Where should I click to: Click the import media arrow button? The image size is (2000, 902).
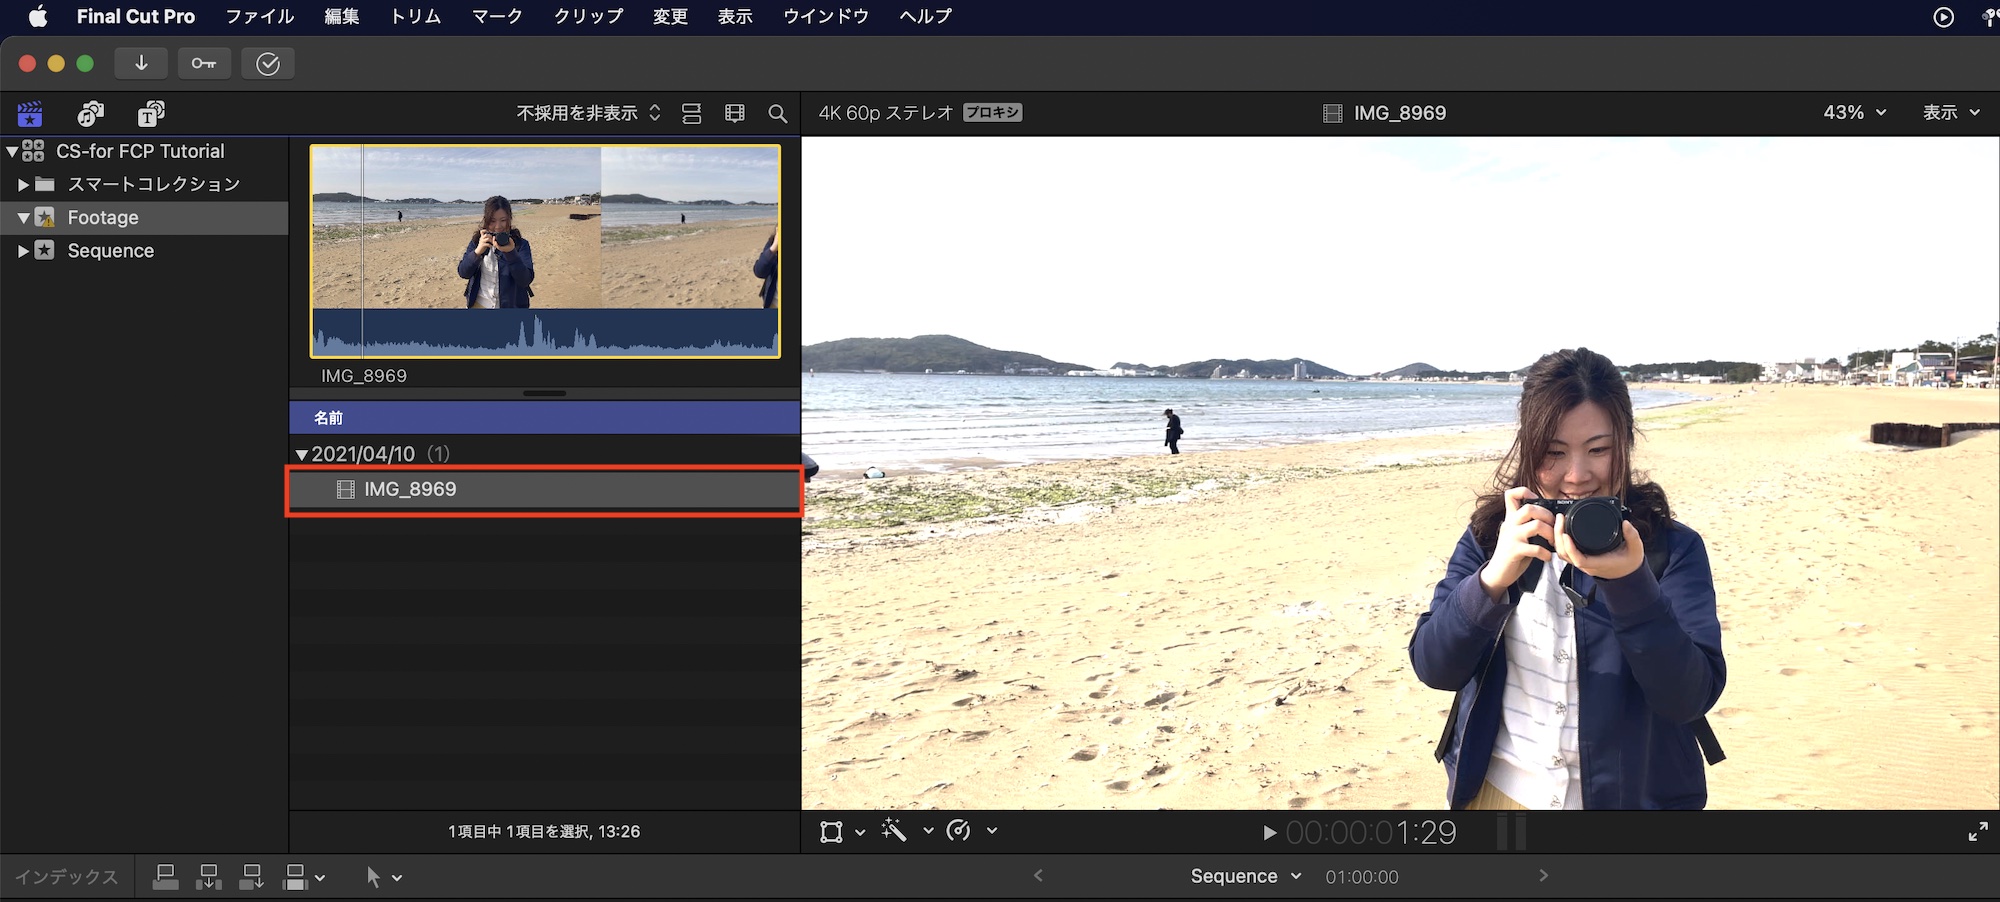[141, 63]
